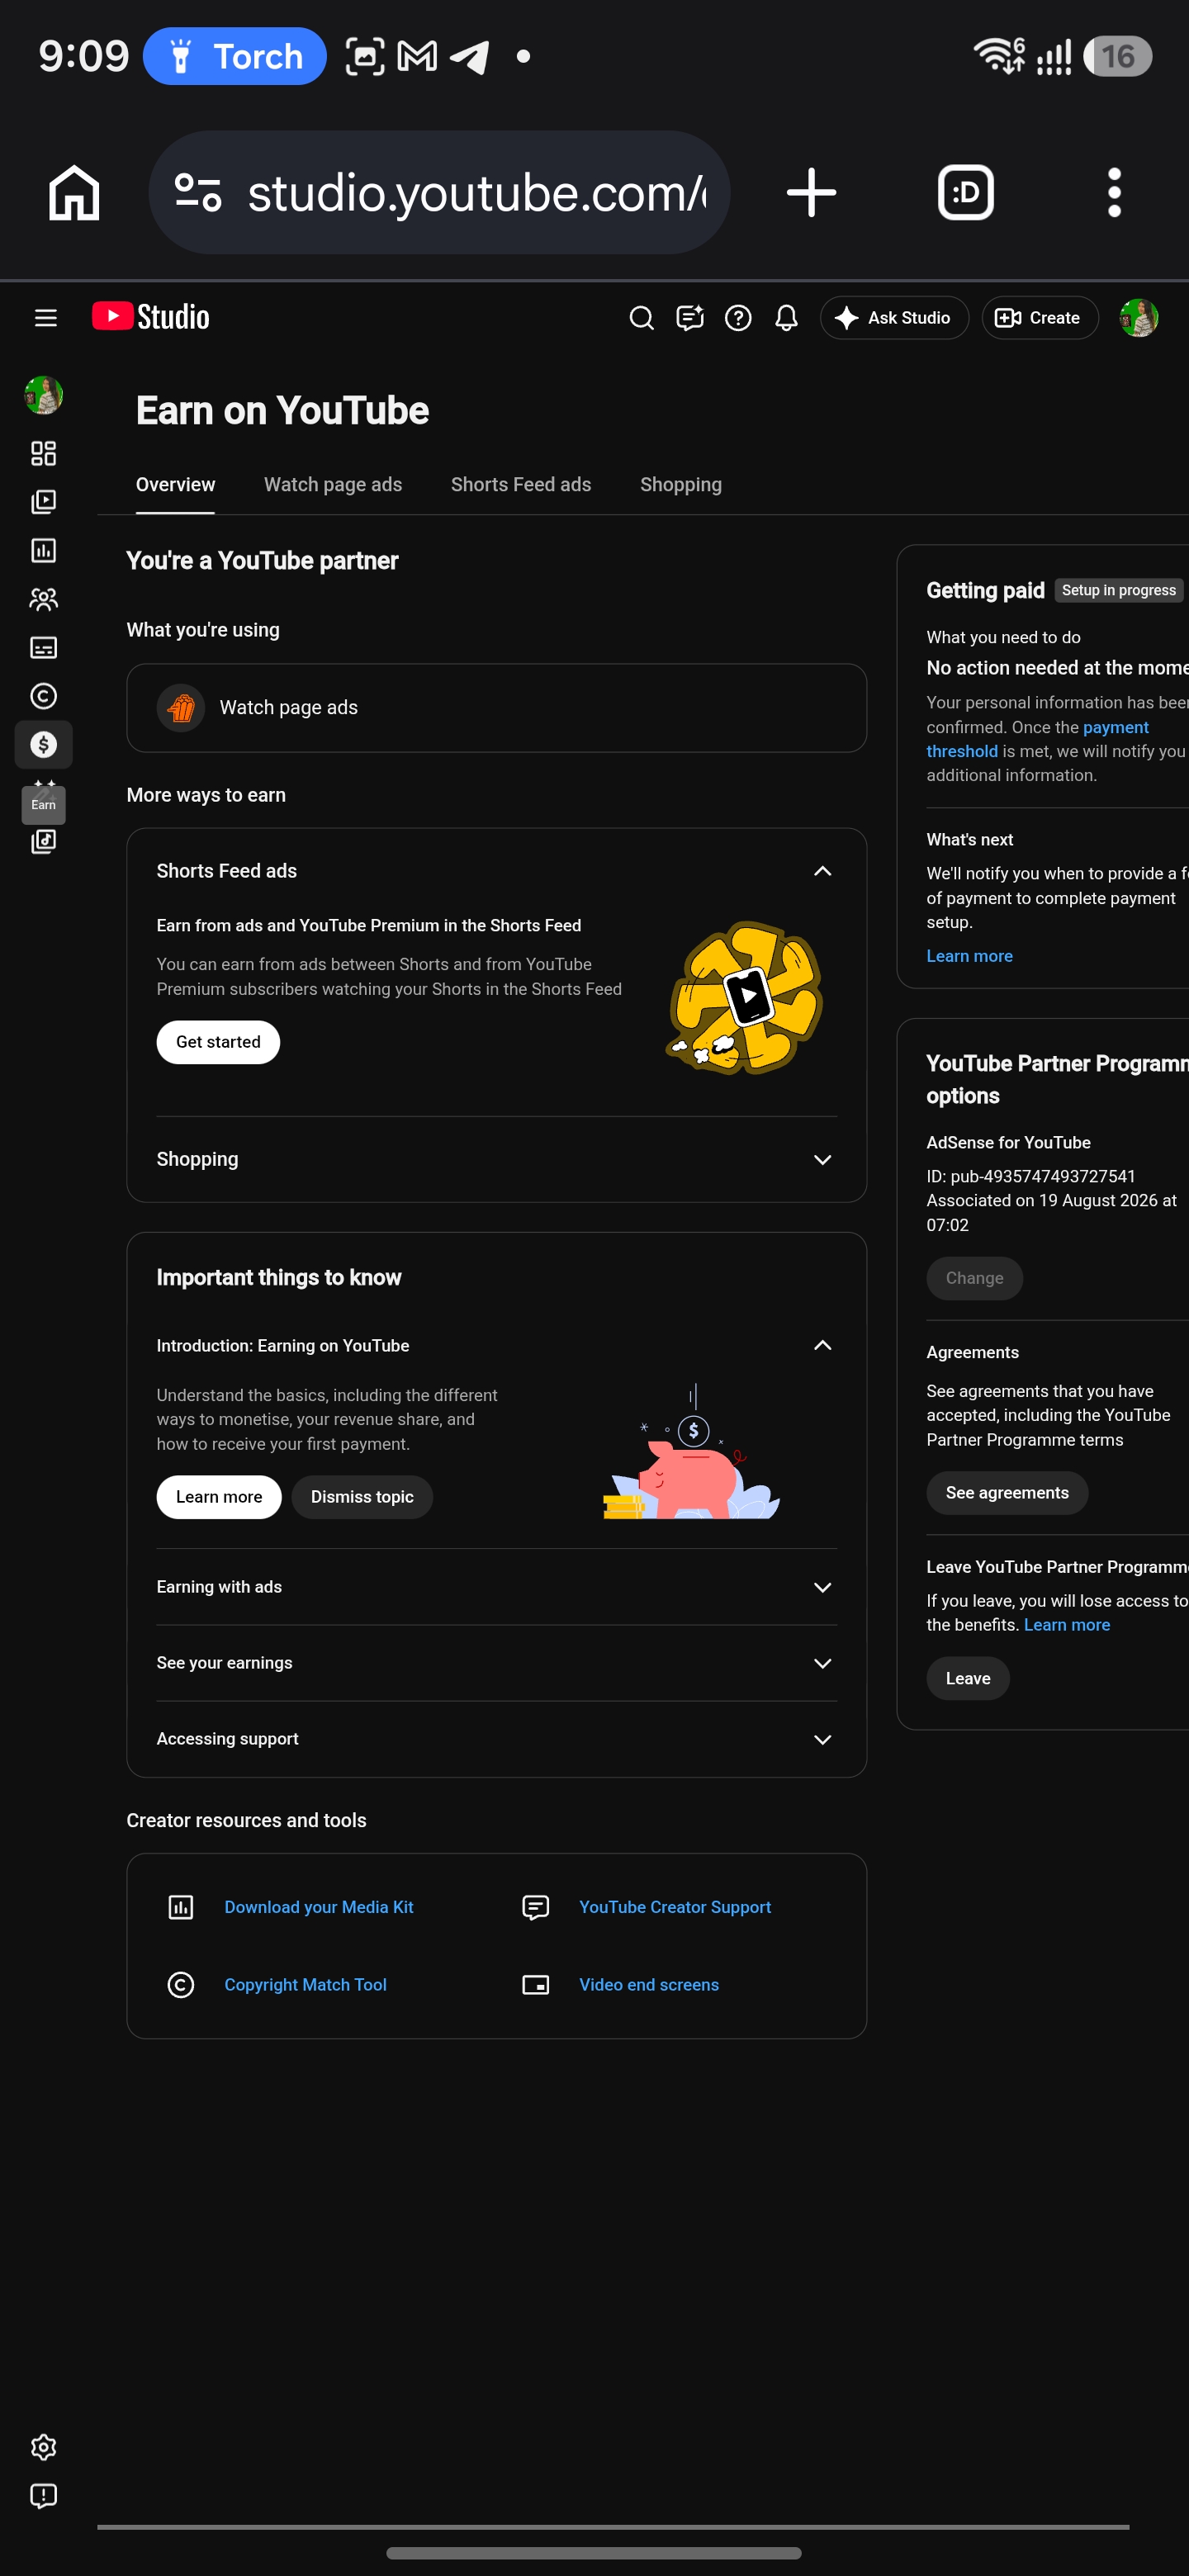Screen dimensions: 1189x2576
Task: Switch to the Watch page ads tab
Action: point(333,485)
